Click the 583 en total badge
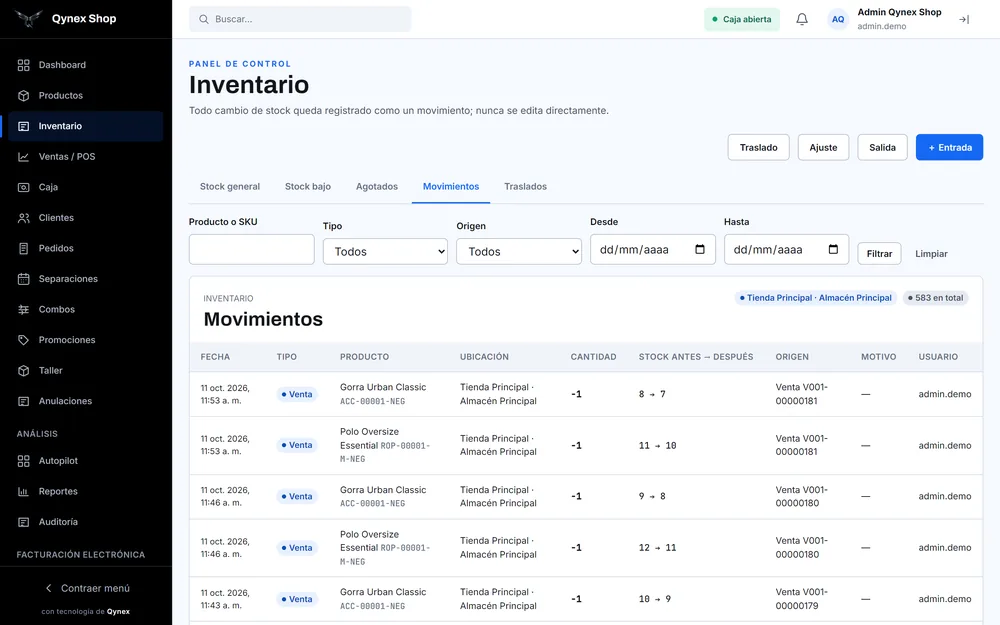Screen dimensions: 1000x625 point(936,298)
